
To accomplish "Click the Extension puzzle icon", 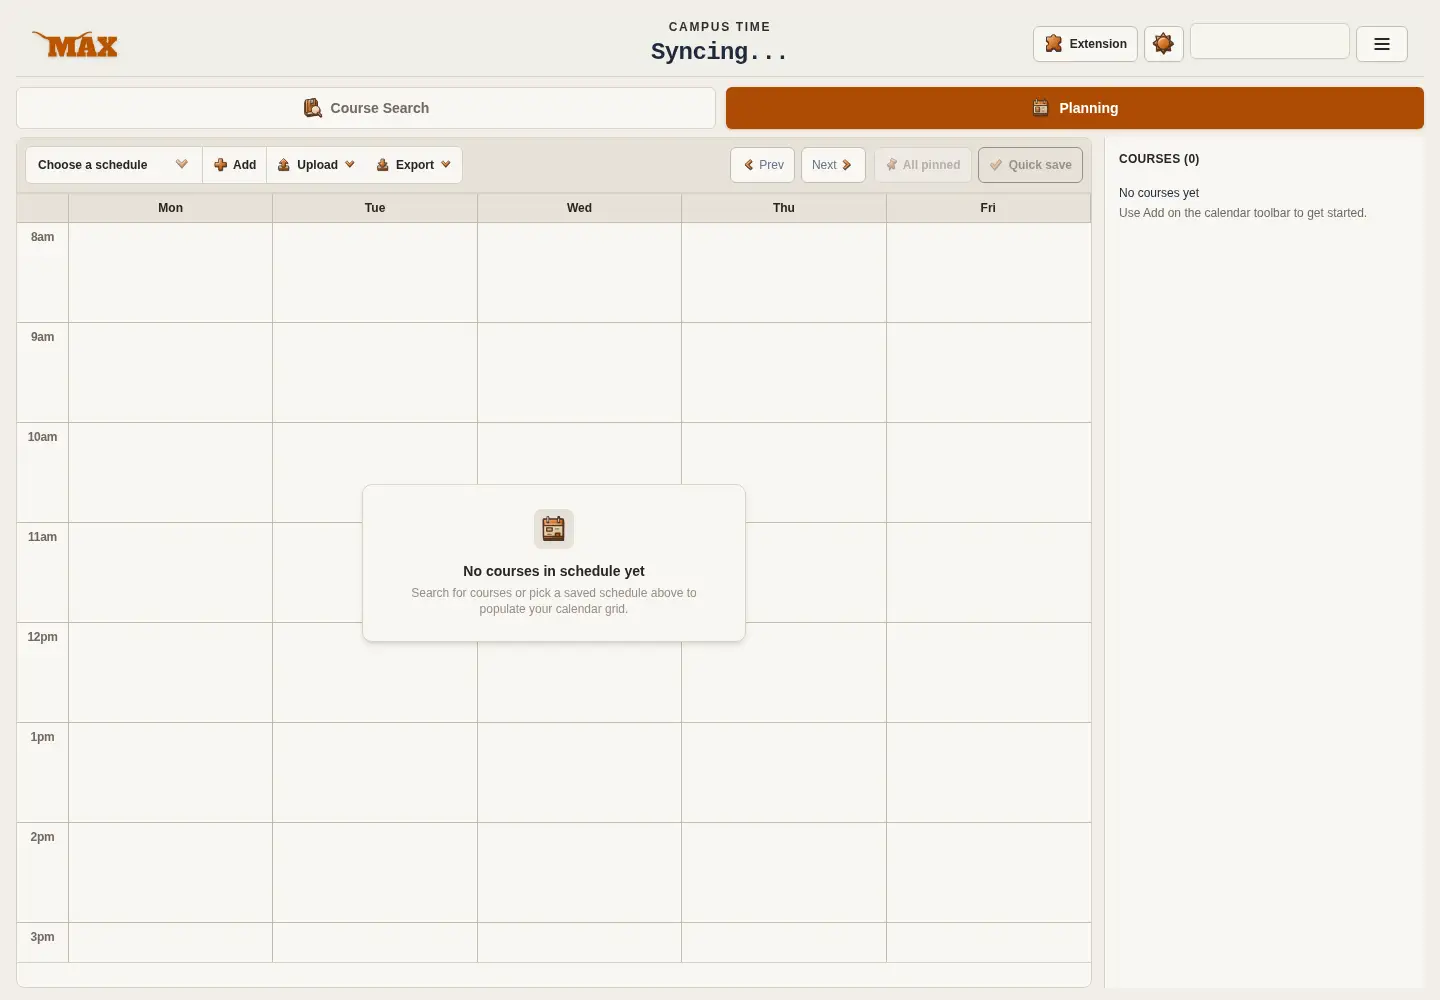I will pyautogui.click(x=1053, y=44).
